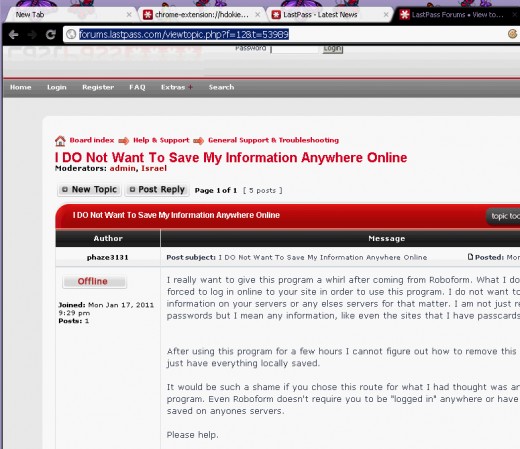520x449 pixels.
Task: Open the topic tools dropdown
Action: tap(504, 216)
